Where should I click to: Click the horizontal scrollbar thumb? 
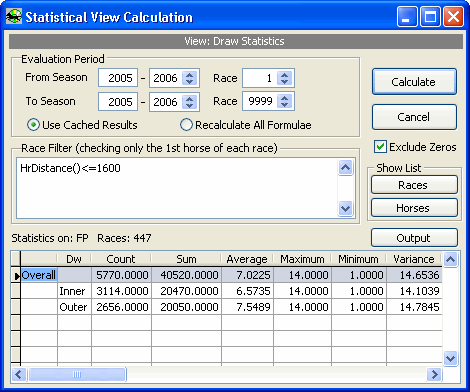pyautogui.click(x=77, y=374)
